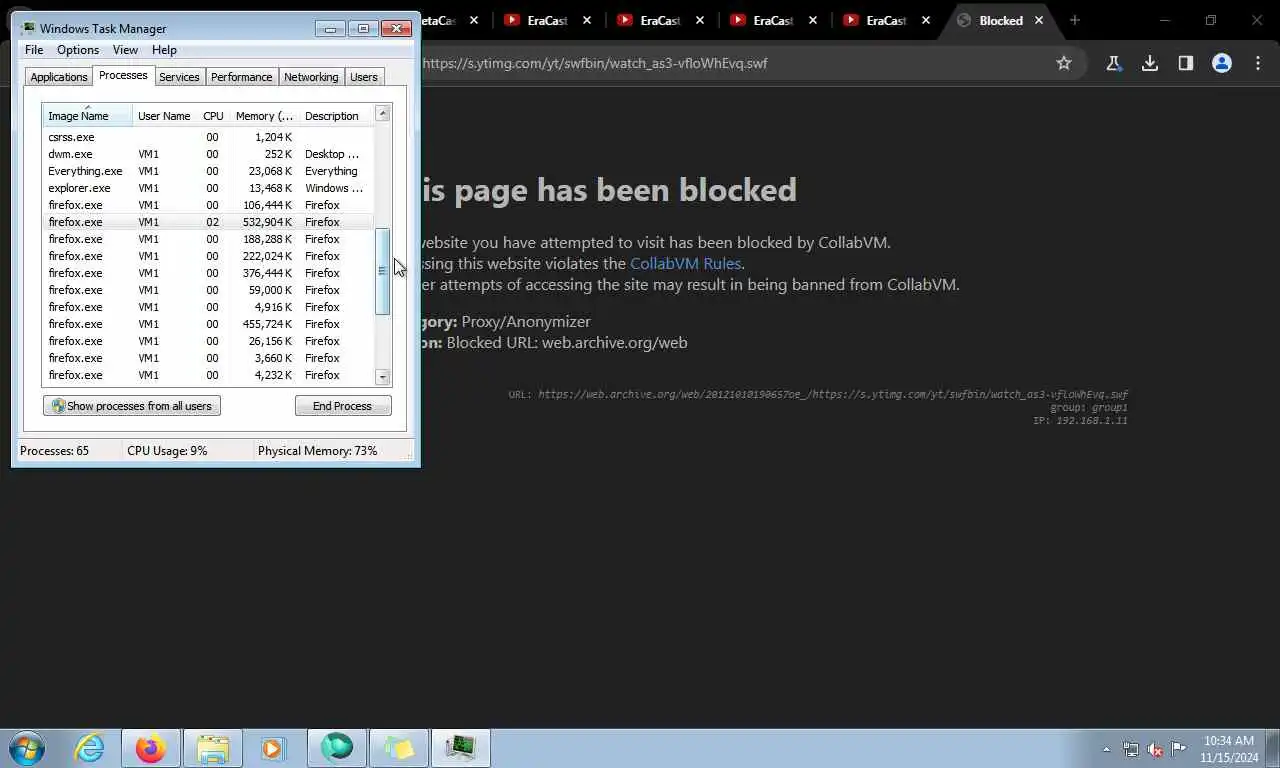This screenshot has width=1280, height=768.
Task: Switch to Firefox via its taskbar icon
Action: click(x=151, y=748)
